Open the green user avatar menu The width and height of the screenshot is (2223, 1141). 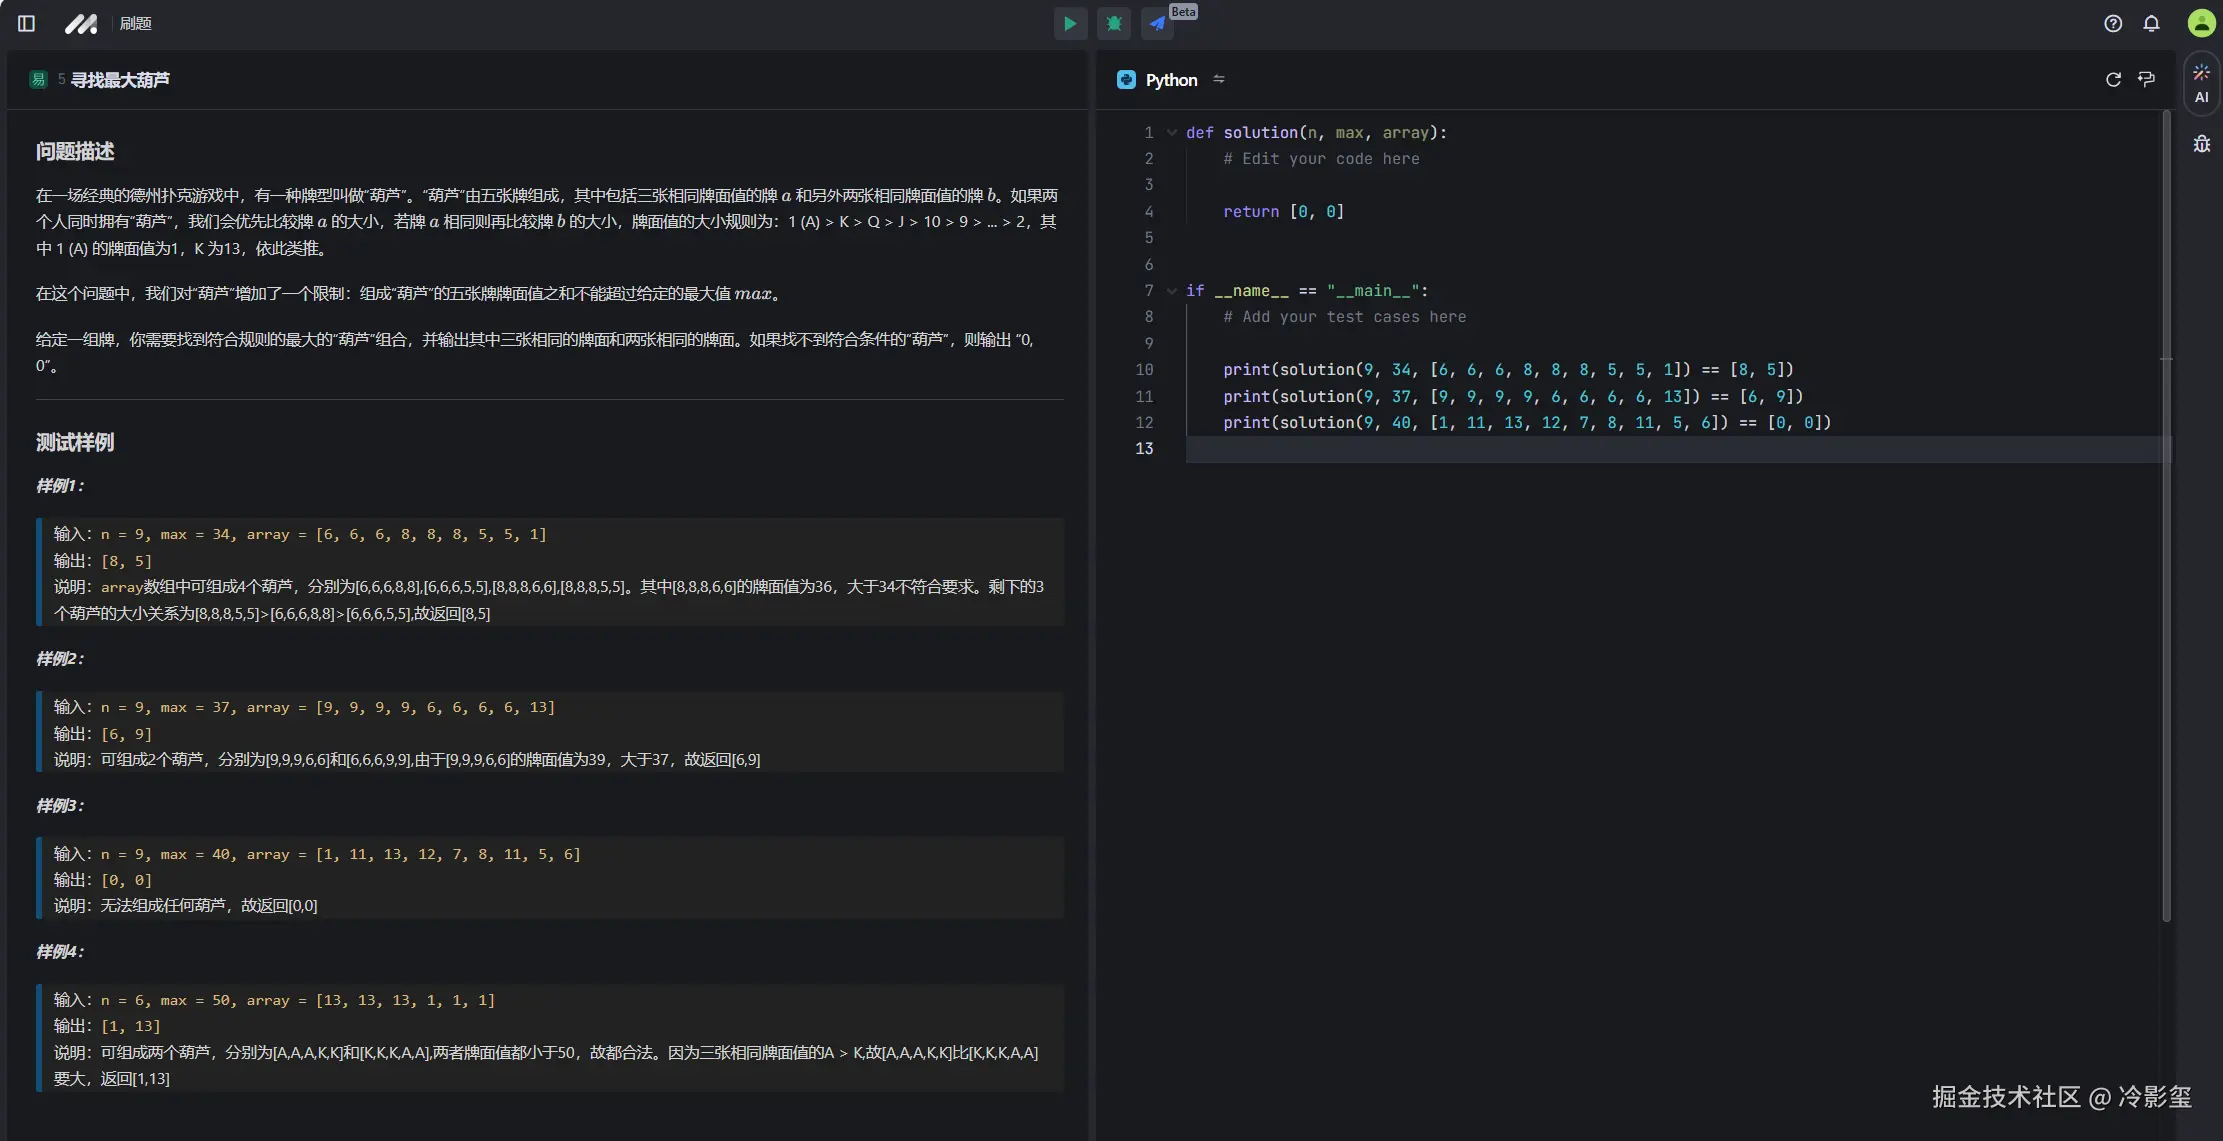[2201, 23]
